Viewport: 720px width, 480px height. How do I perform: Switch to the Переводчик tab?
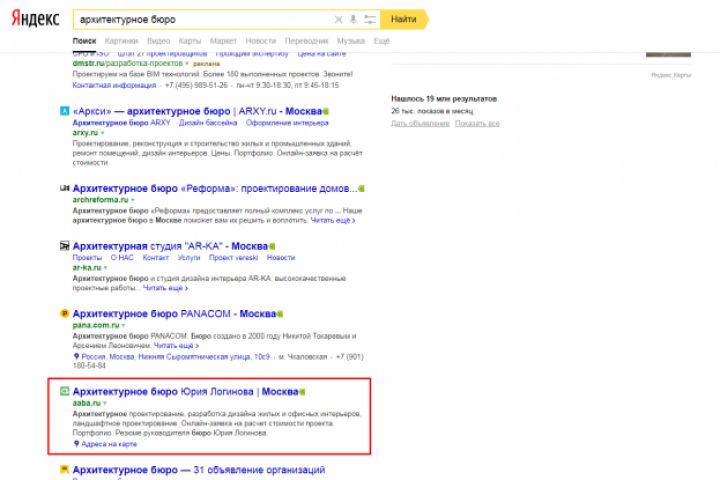(307, 41)
